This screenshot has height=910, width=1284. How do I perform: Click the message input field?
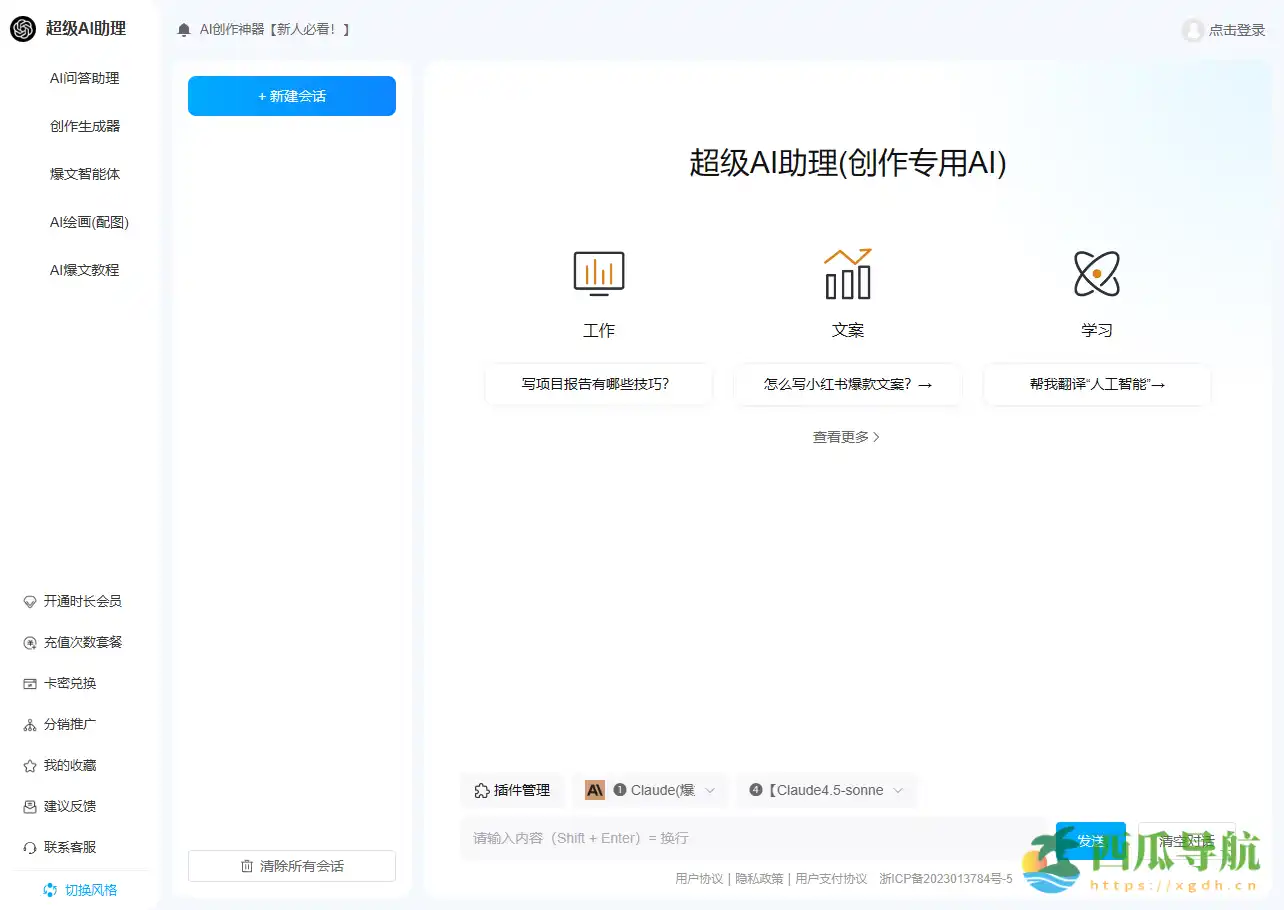(700, 838)
